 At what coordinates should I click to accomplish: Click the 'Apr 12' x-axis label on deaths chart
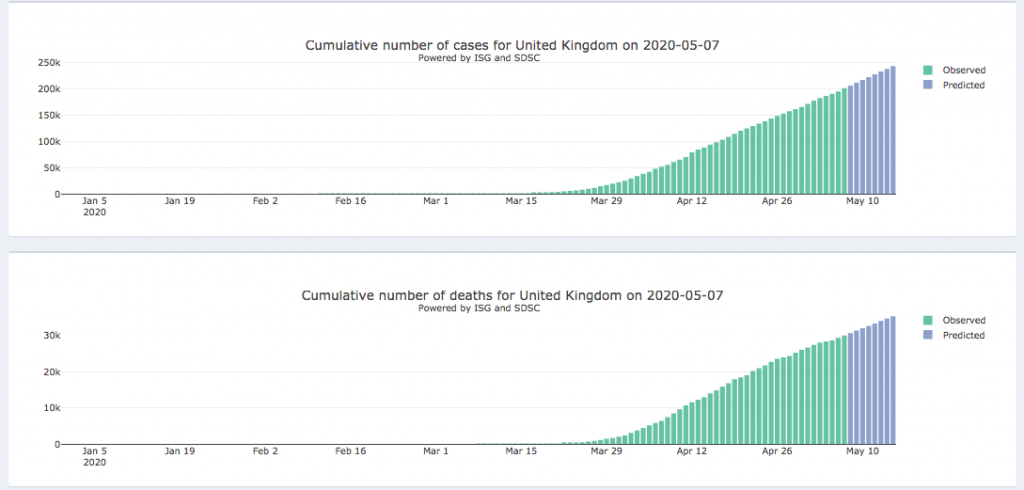point(691,451)
